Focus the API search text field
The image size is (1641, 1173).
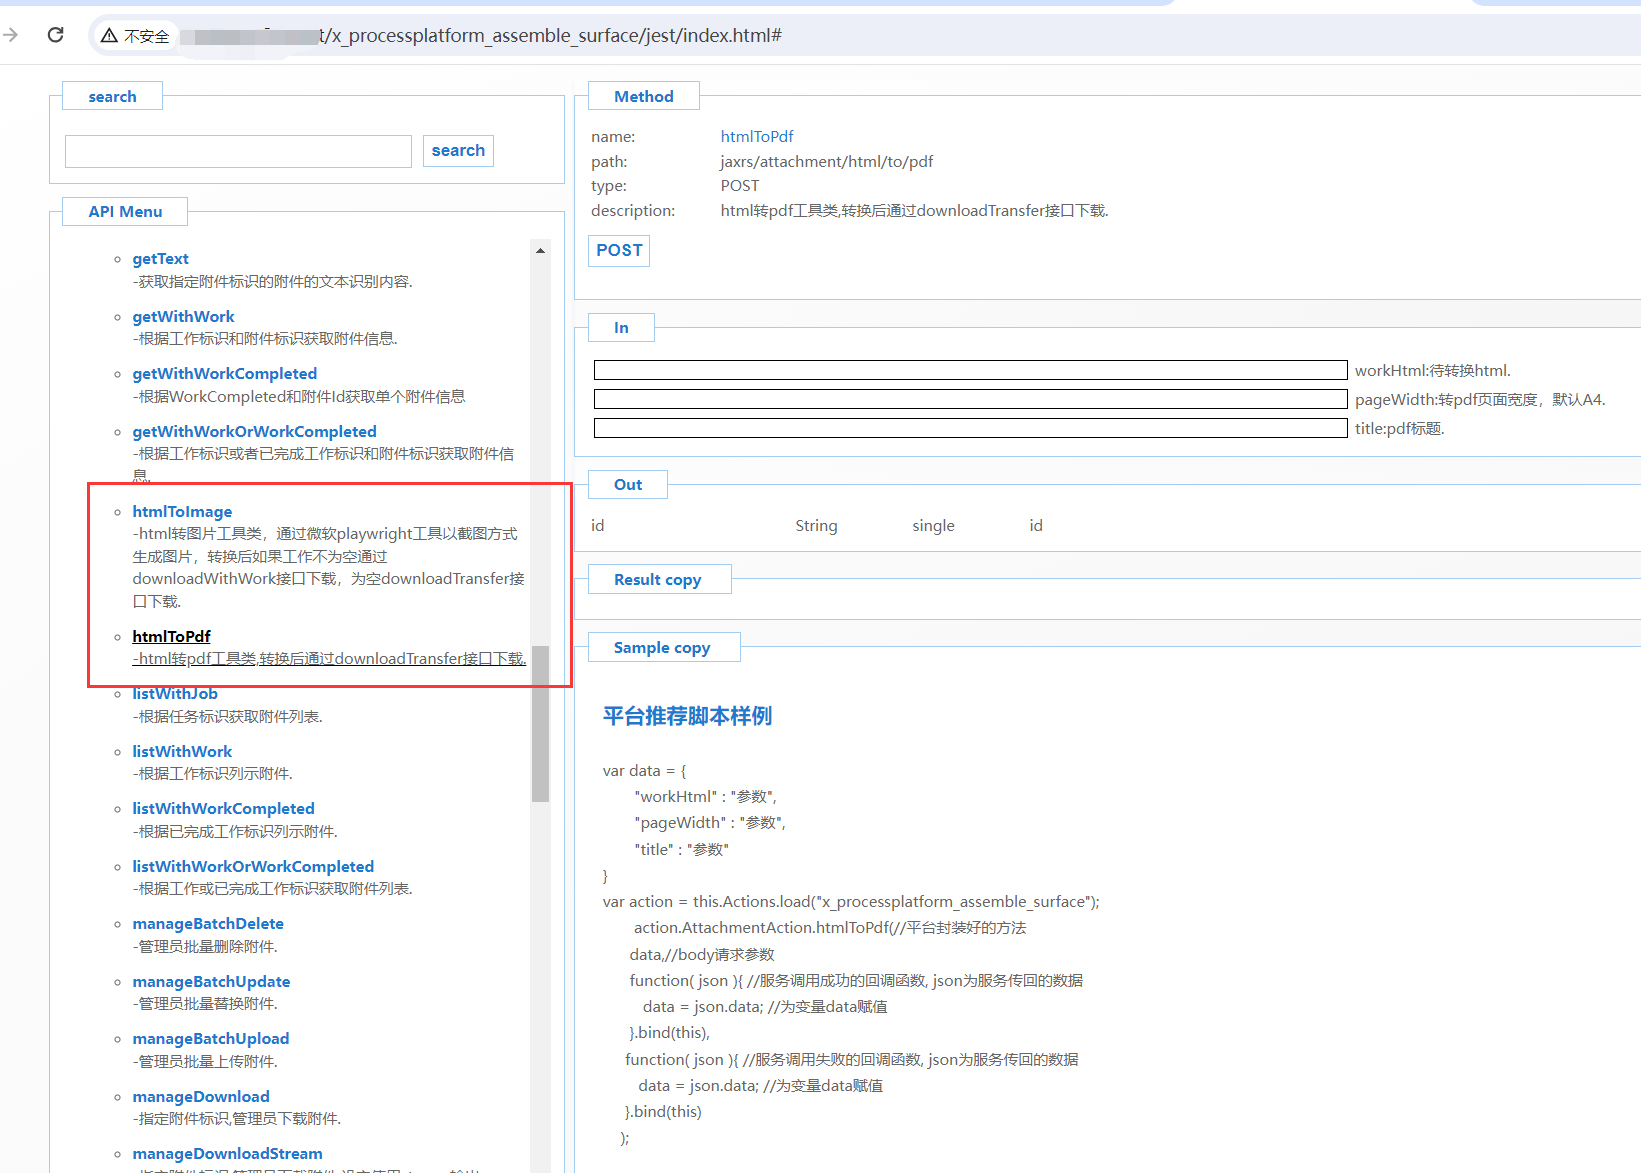click(x=238, y=151)
